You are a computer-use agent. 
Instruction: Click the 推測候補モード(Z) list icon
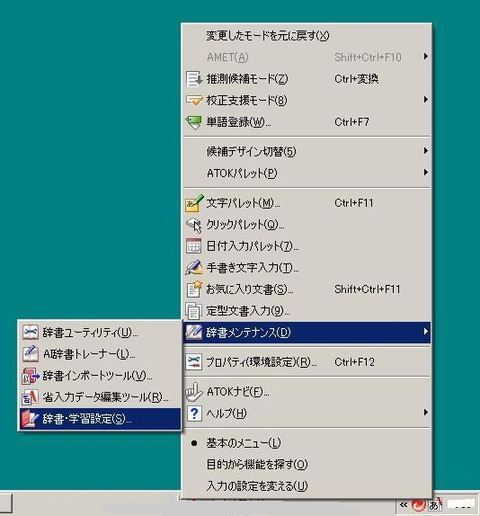194,79
